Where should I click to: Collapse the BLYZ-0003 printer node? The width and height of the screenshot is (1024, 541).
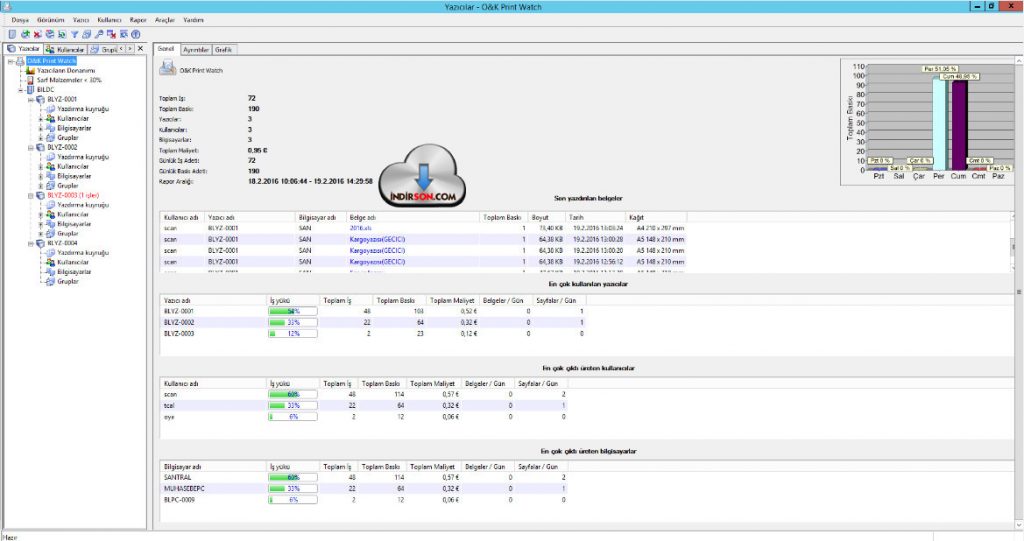[31, 195]
